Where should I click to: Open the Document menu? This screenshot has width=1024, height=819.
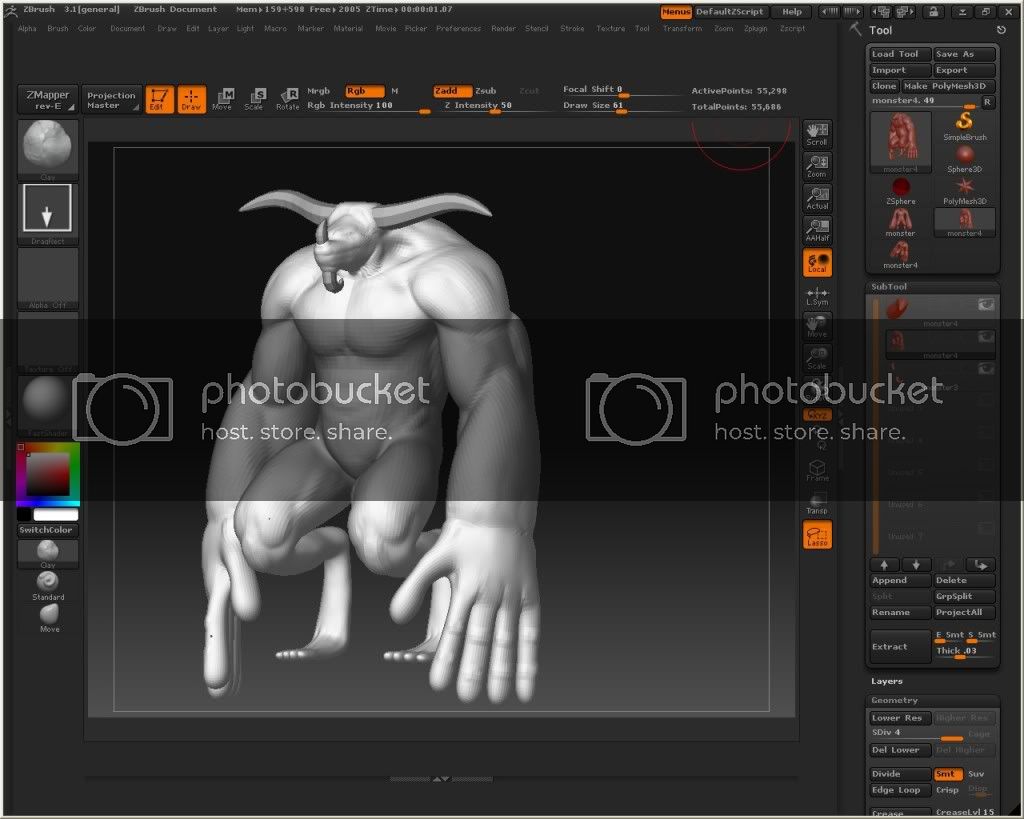tap(128, 29)
